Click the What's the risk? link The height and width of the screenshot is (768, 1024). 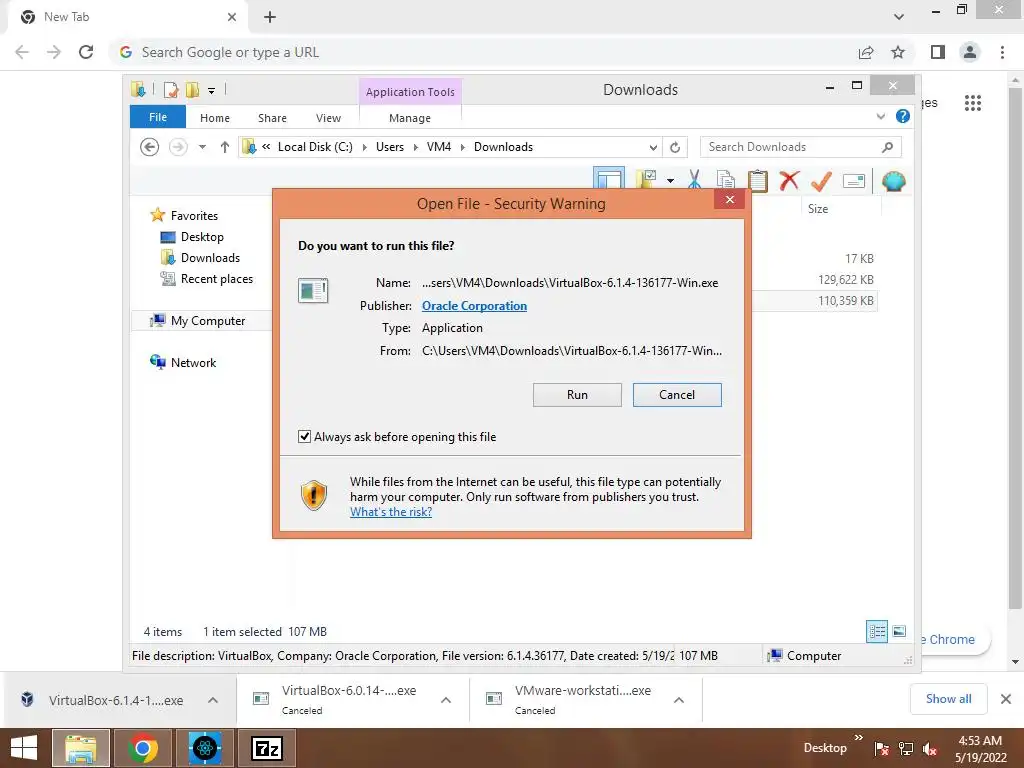(391, 512)
